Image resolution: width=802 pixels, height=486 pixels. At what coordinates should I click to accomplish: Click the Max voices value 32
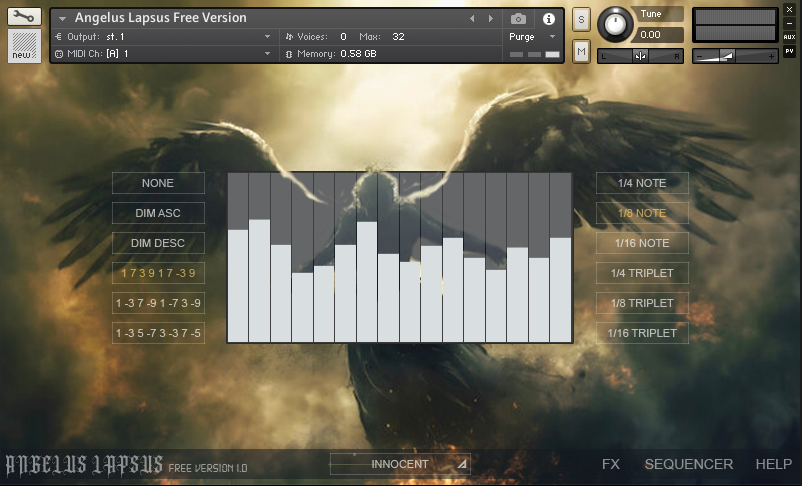pos(398,37)
